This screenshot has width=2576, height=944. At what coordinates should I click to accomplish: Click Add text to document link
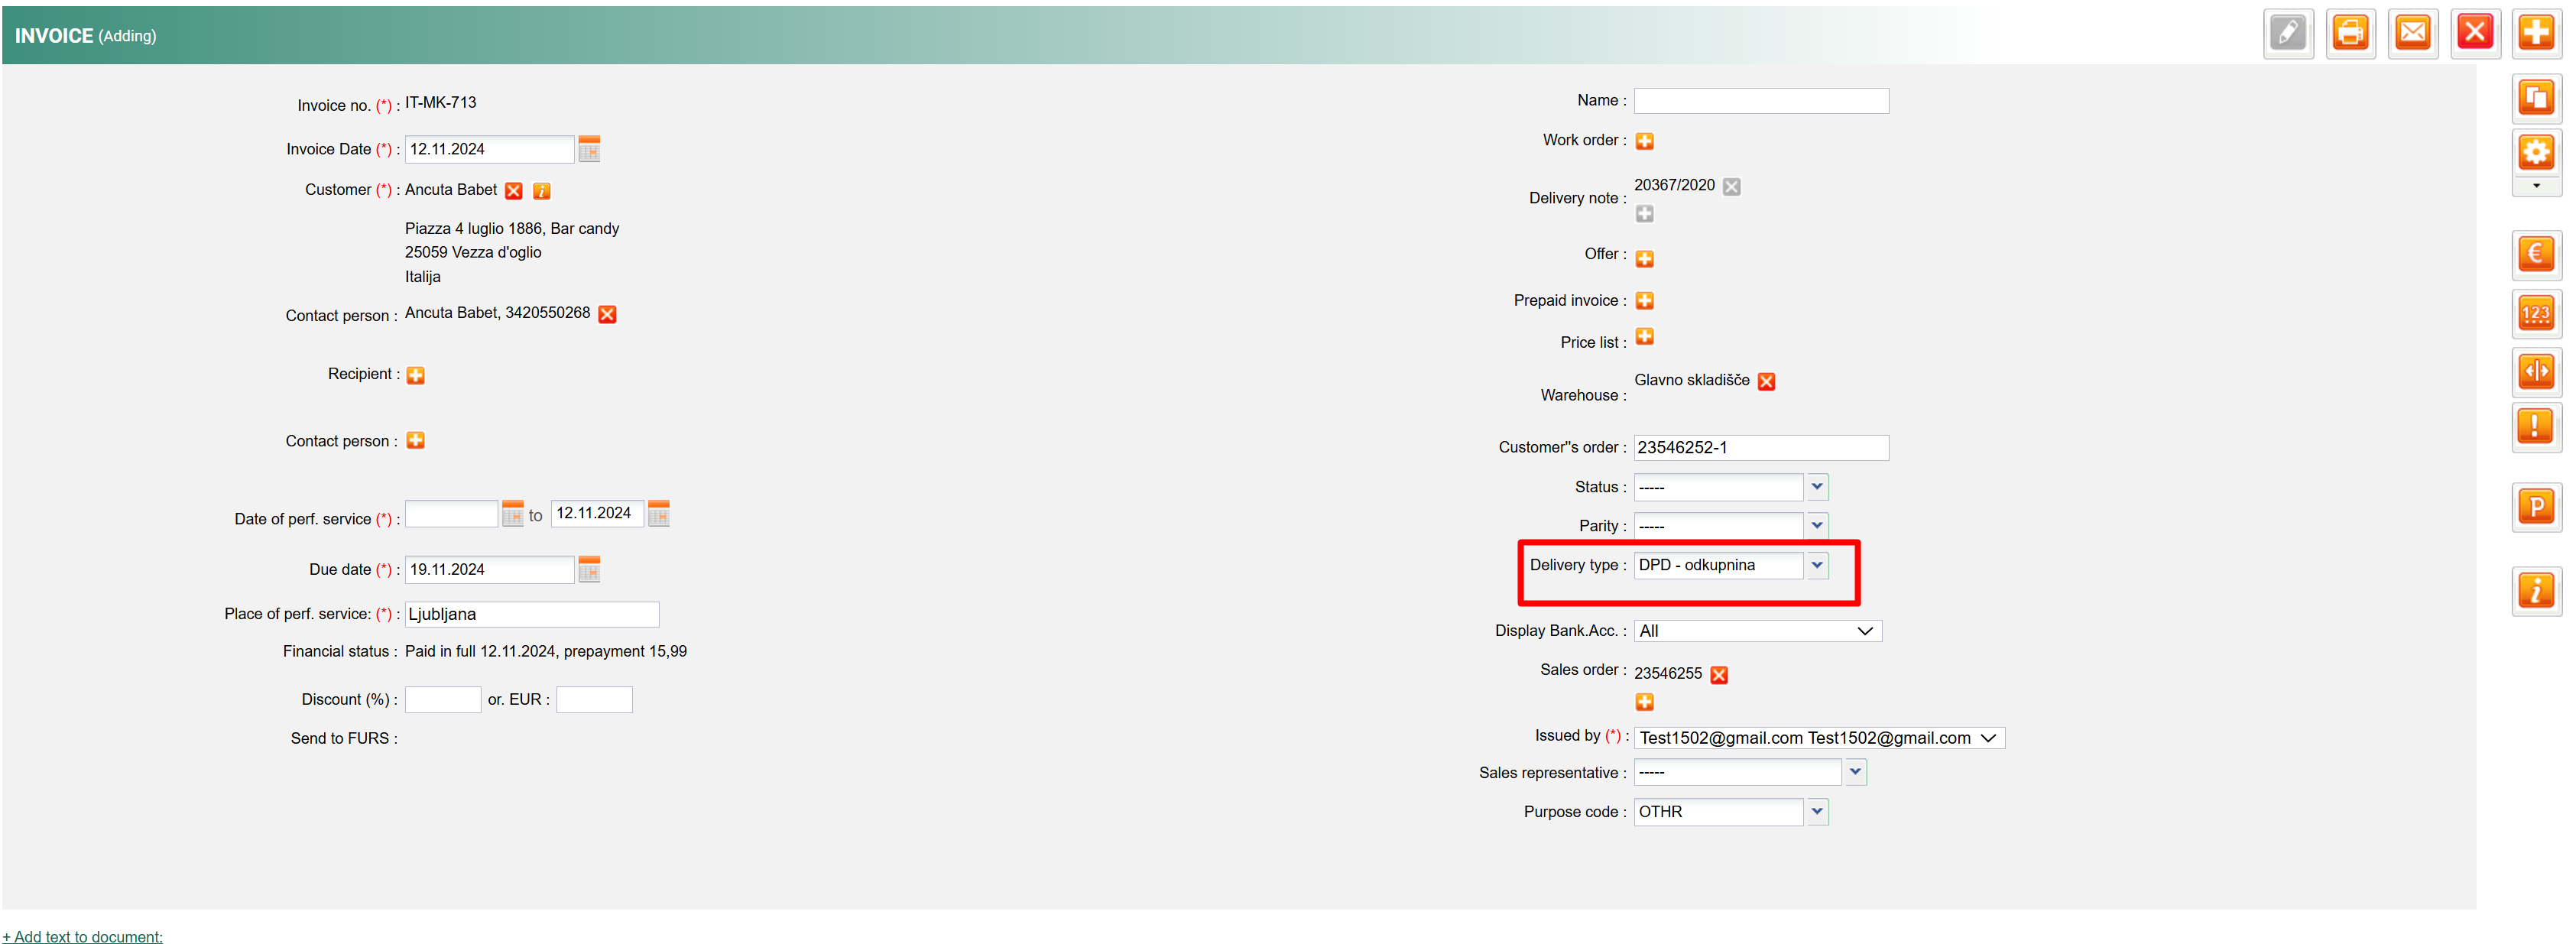click(83, 936)
